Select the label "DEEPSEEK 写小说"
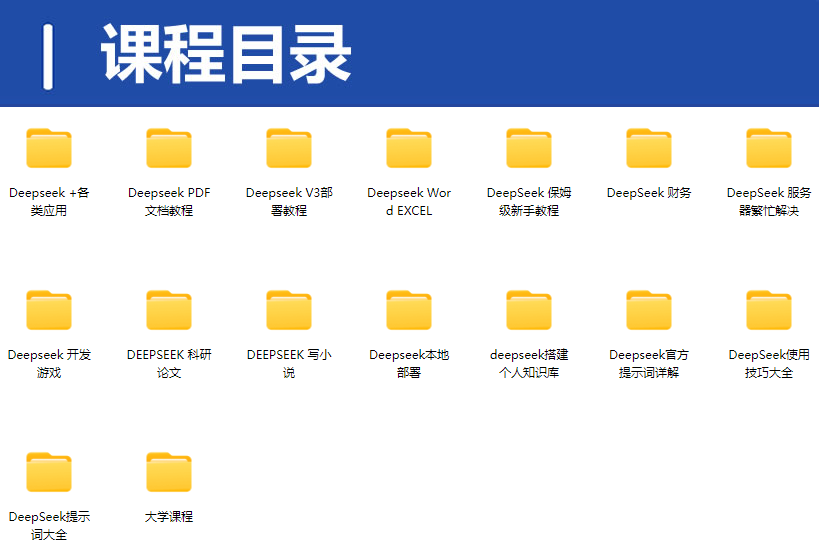The width and height of the screenshot is (819, 555). click(x=289, y=363)
